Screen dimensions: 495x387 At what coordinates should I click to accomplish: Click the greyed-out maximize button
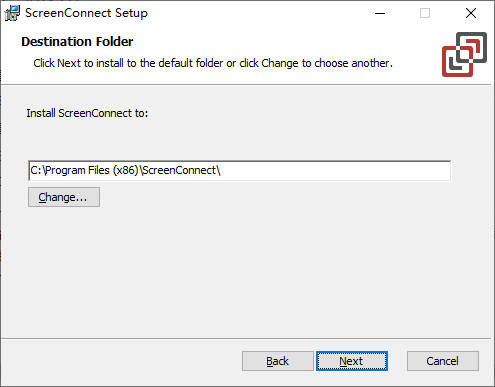(x=425, y=13)
